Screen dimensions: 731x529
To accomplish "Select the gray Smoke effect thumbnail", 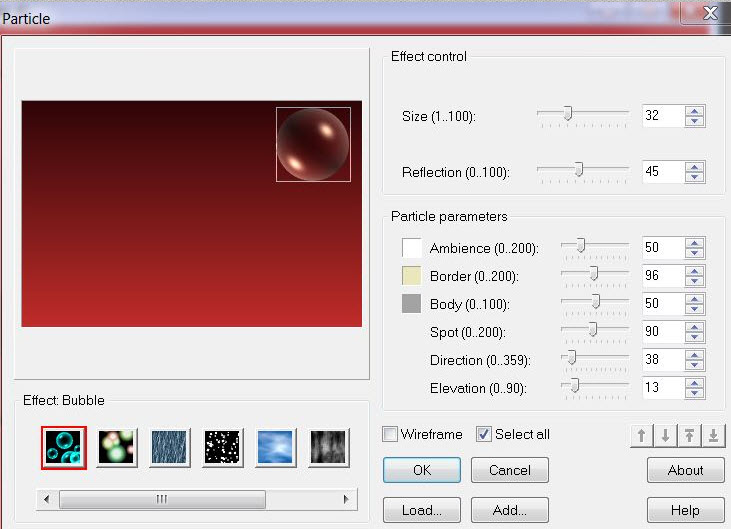I will pyautogui.click(x=328, y=447).
